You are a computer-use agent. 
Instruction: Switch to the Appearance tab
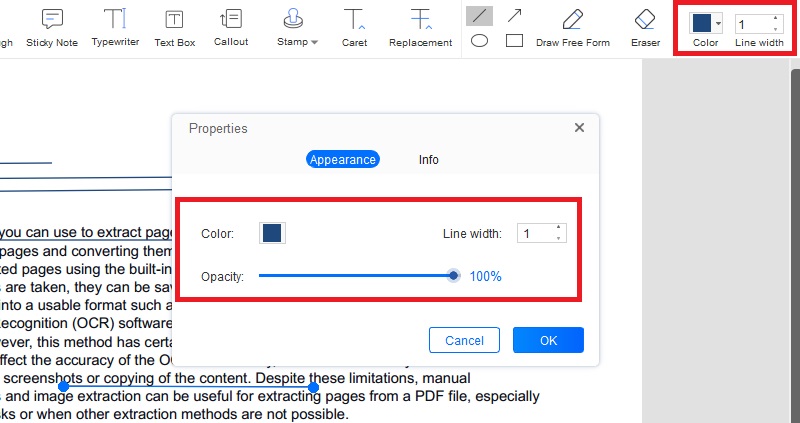[x=342, y=160]
